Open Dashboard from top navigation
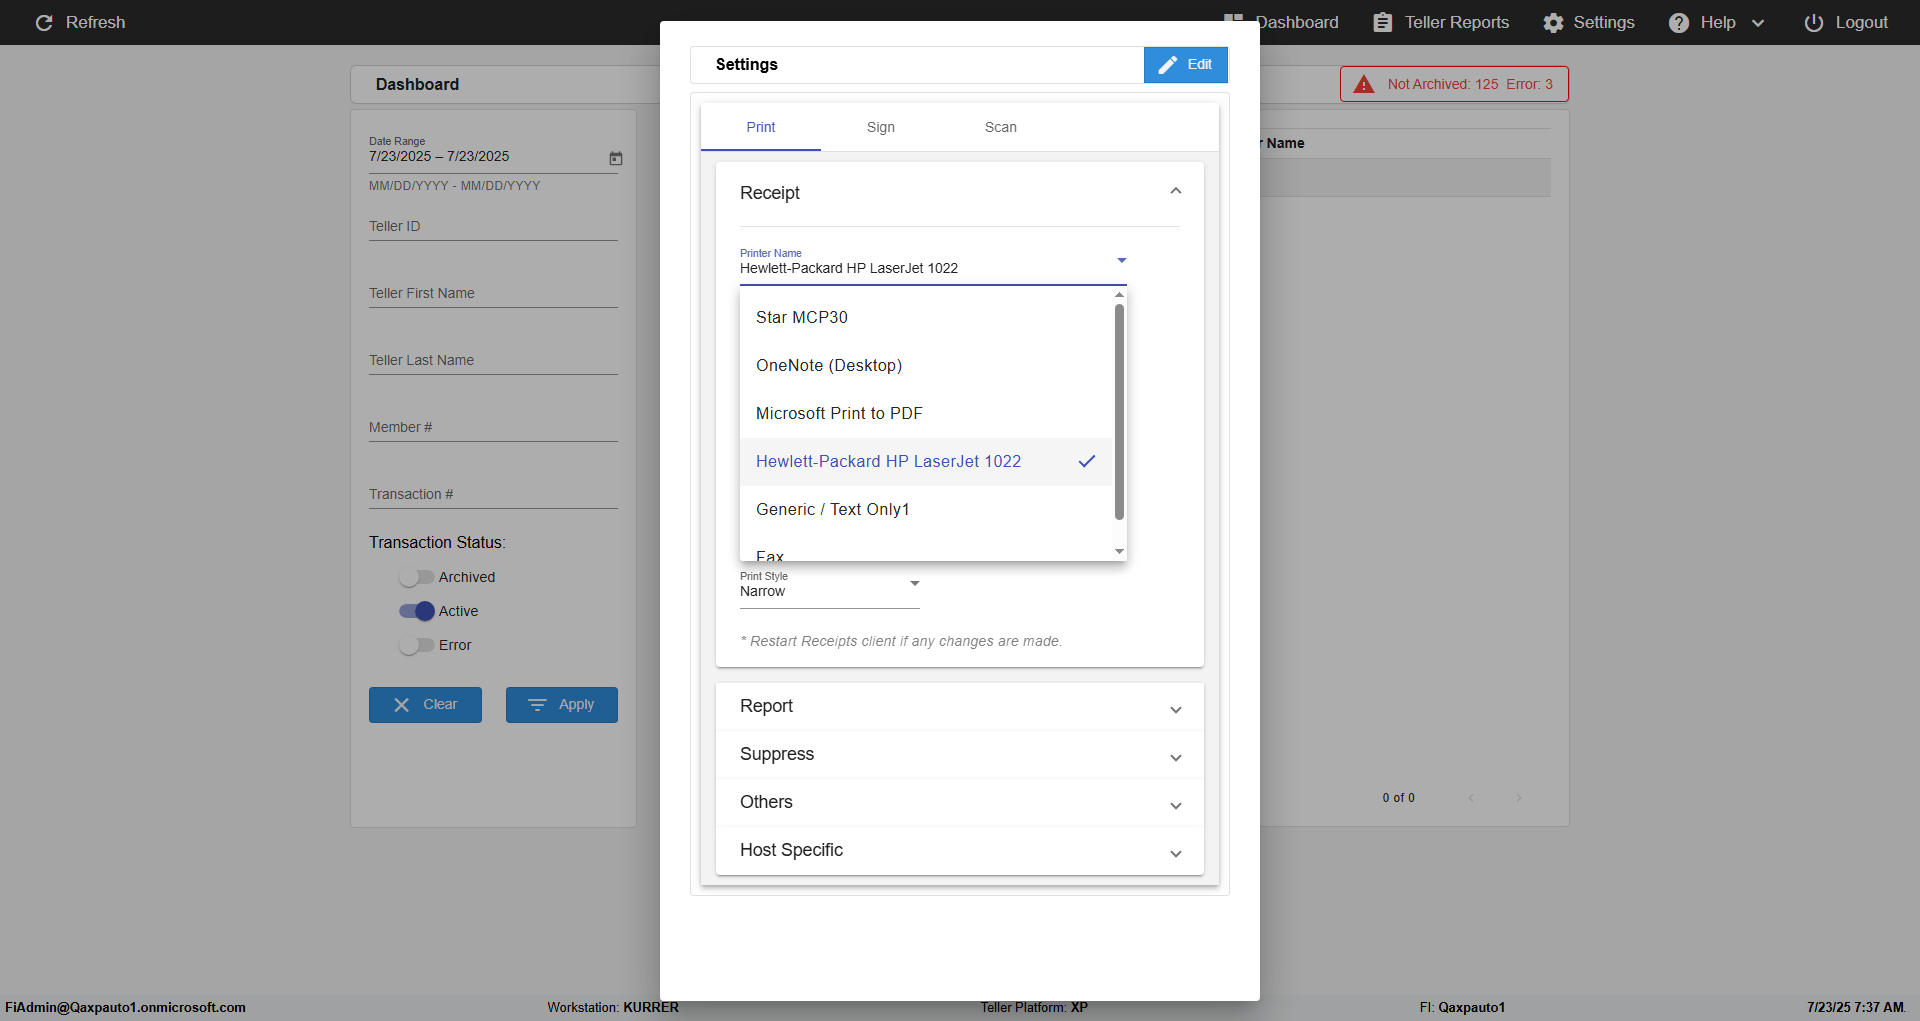The width and height of the screenshot is (1920, 1021). click(1296, 22)
